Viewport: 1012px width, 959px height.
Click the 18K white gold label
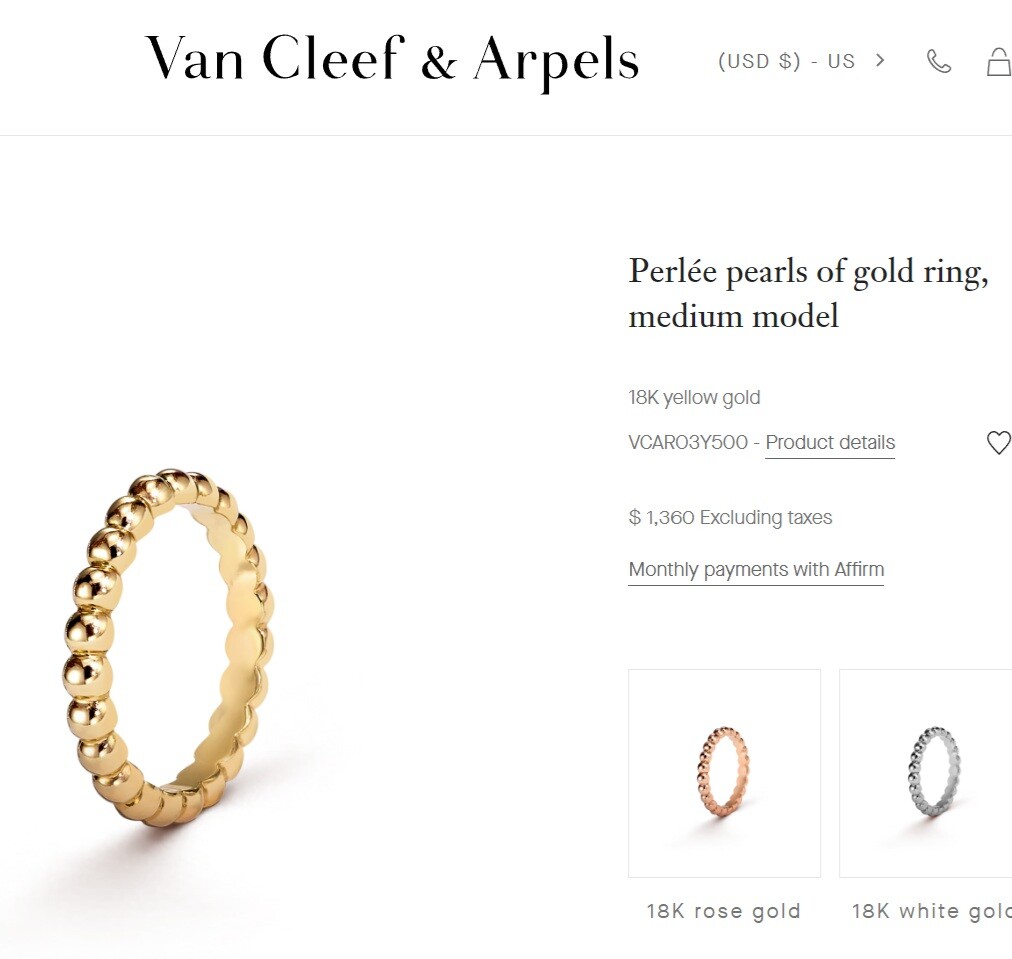[x=931, y=911]
